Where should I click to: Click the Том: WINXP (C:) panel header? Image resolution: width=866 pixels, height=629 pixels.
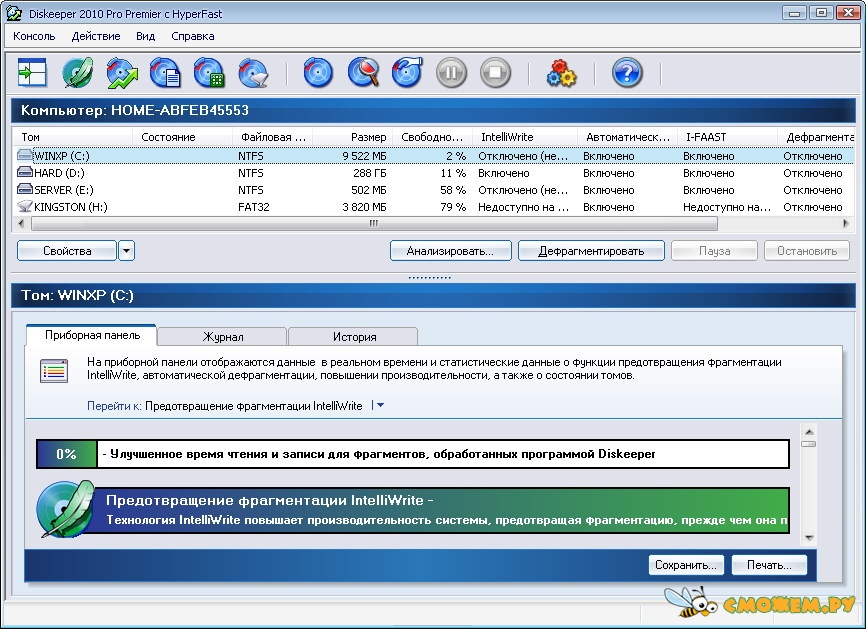click(434, 295)
